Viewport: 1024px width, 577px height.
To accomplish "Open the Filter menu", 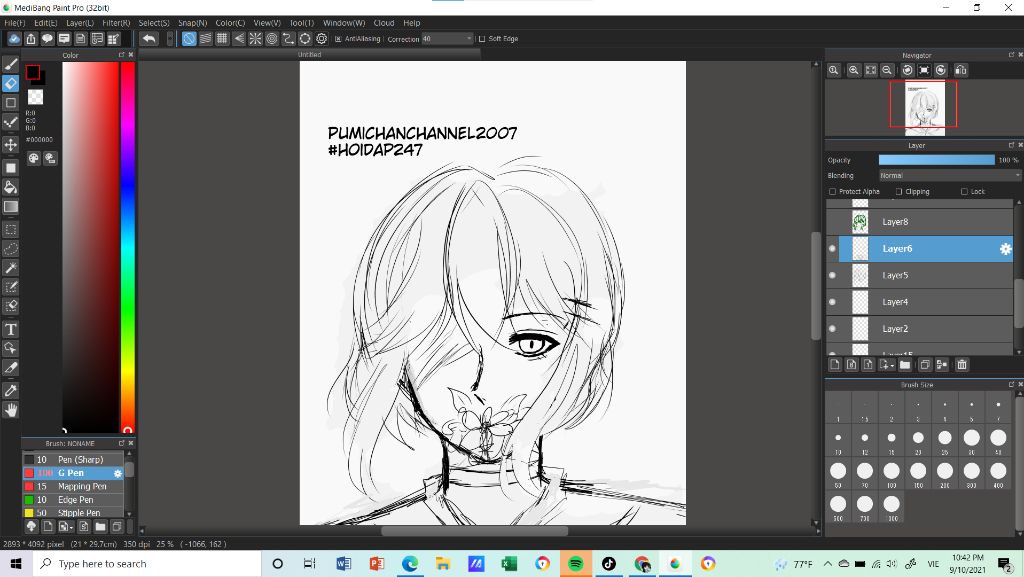I will pos(116,23).
